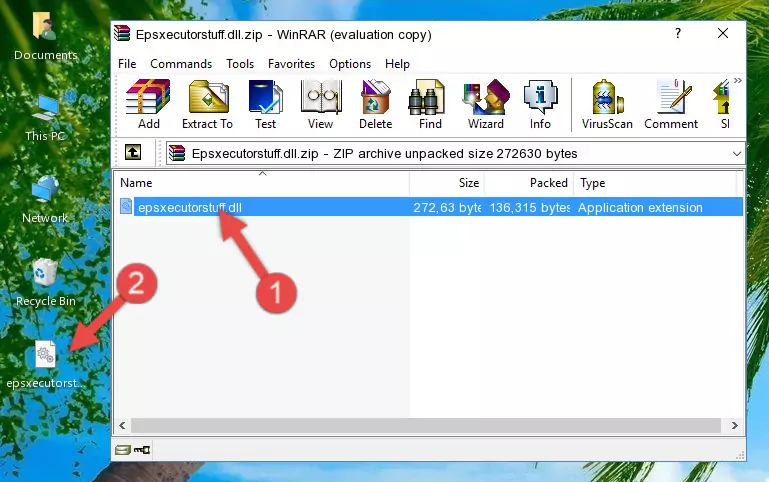The height and width of the screenshot is (482, 769).
Task: Click the WinRAR title bar app icon
Action: pyautogui.click(x=122, y=33)
